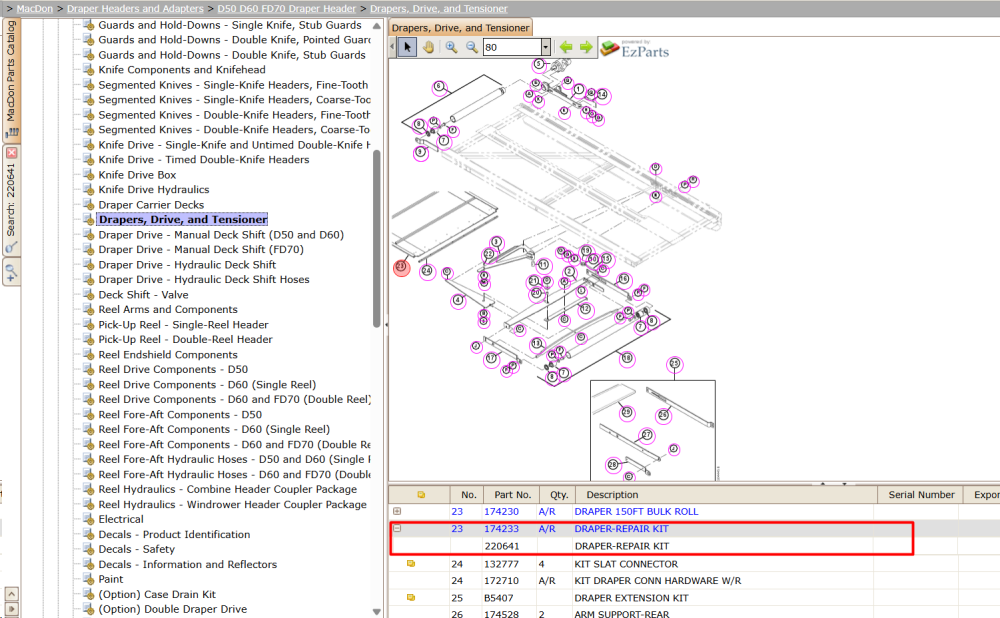The width and height of the screenshot is (1000, 618).
Task: Open part number 174230 link
Action: click(501, 511)
